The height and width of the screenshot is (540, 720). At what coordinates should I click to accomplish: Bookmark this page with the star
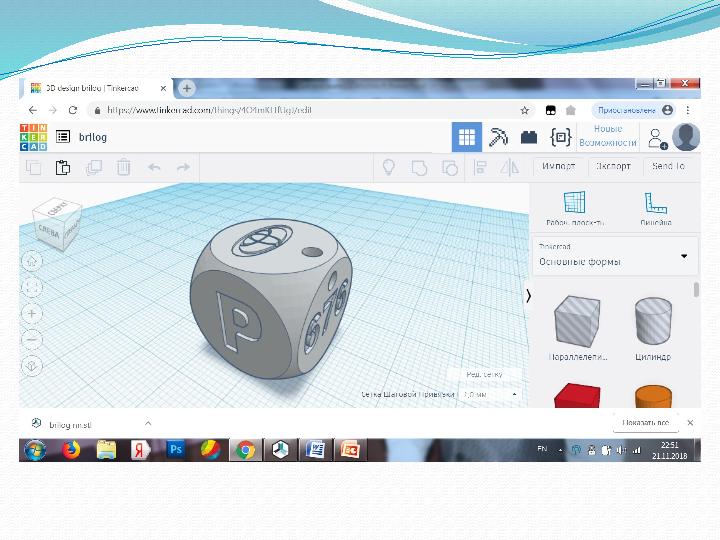[524, 110]
